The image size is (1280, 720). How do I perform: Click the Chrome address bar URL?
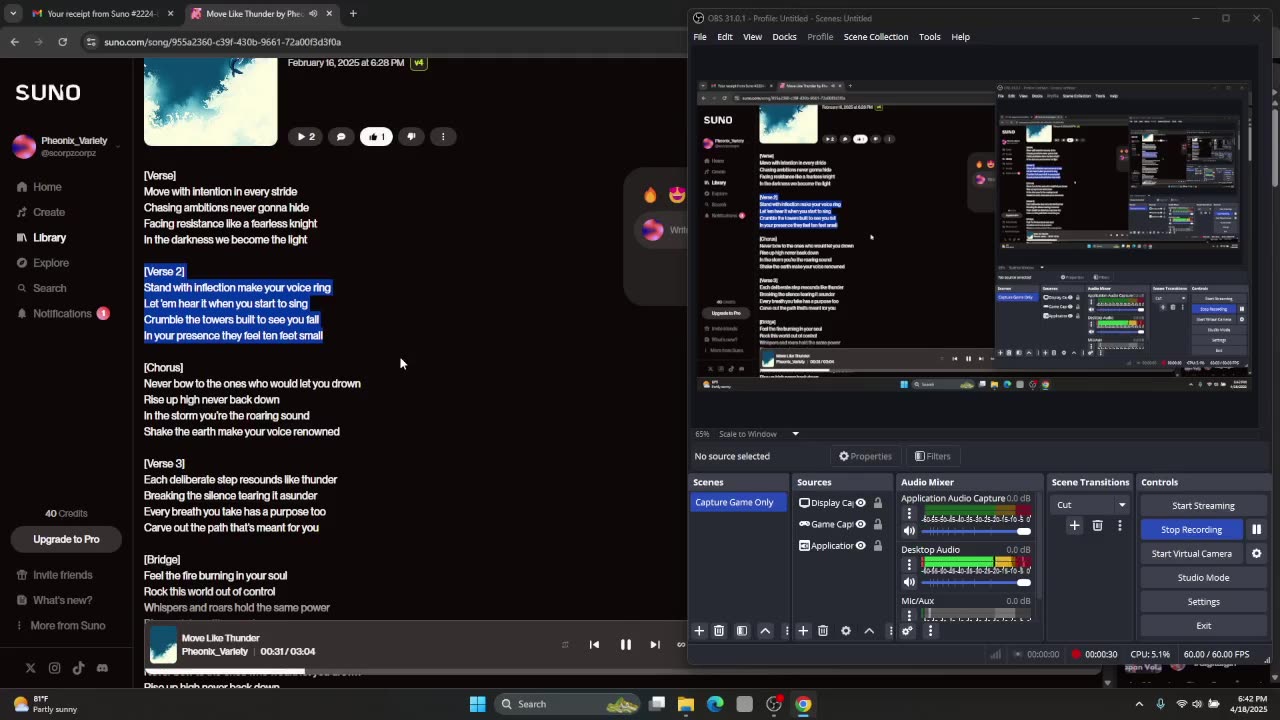pyautogui.click(x=222, y=42)
